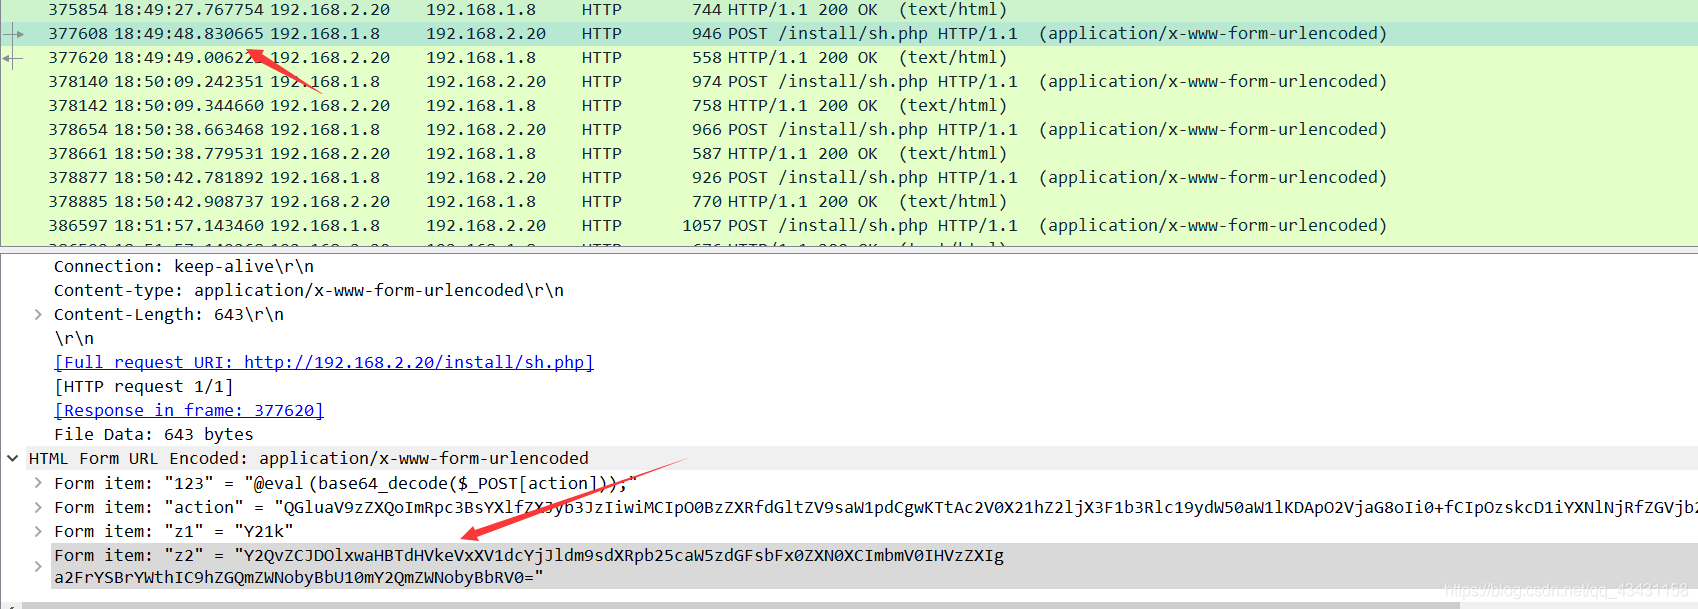Select the Content-type header line

click(309, 290)
